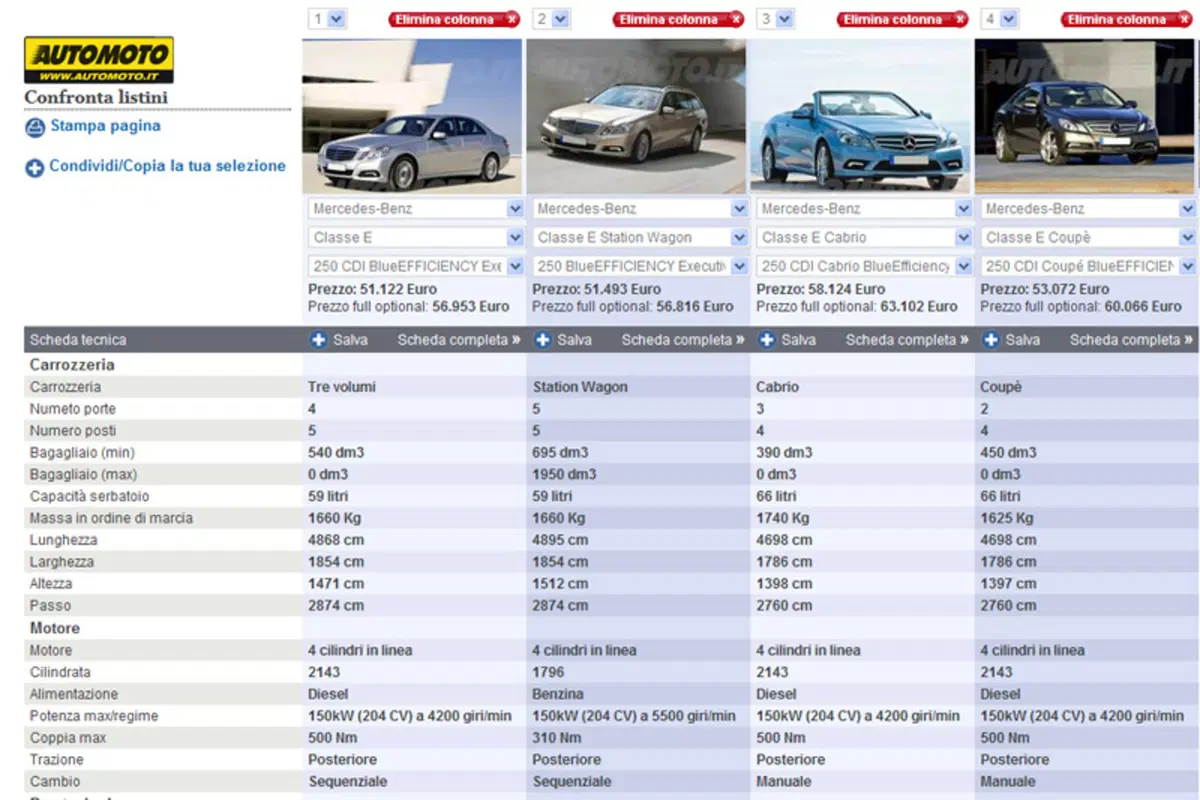Click the plus icon beside Condividi/Copia
Screen dimensions: 1200x800
click(35, 168)
